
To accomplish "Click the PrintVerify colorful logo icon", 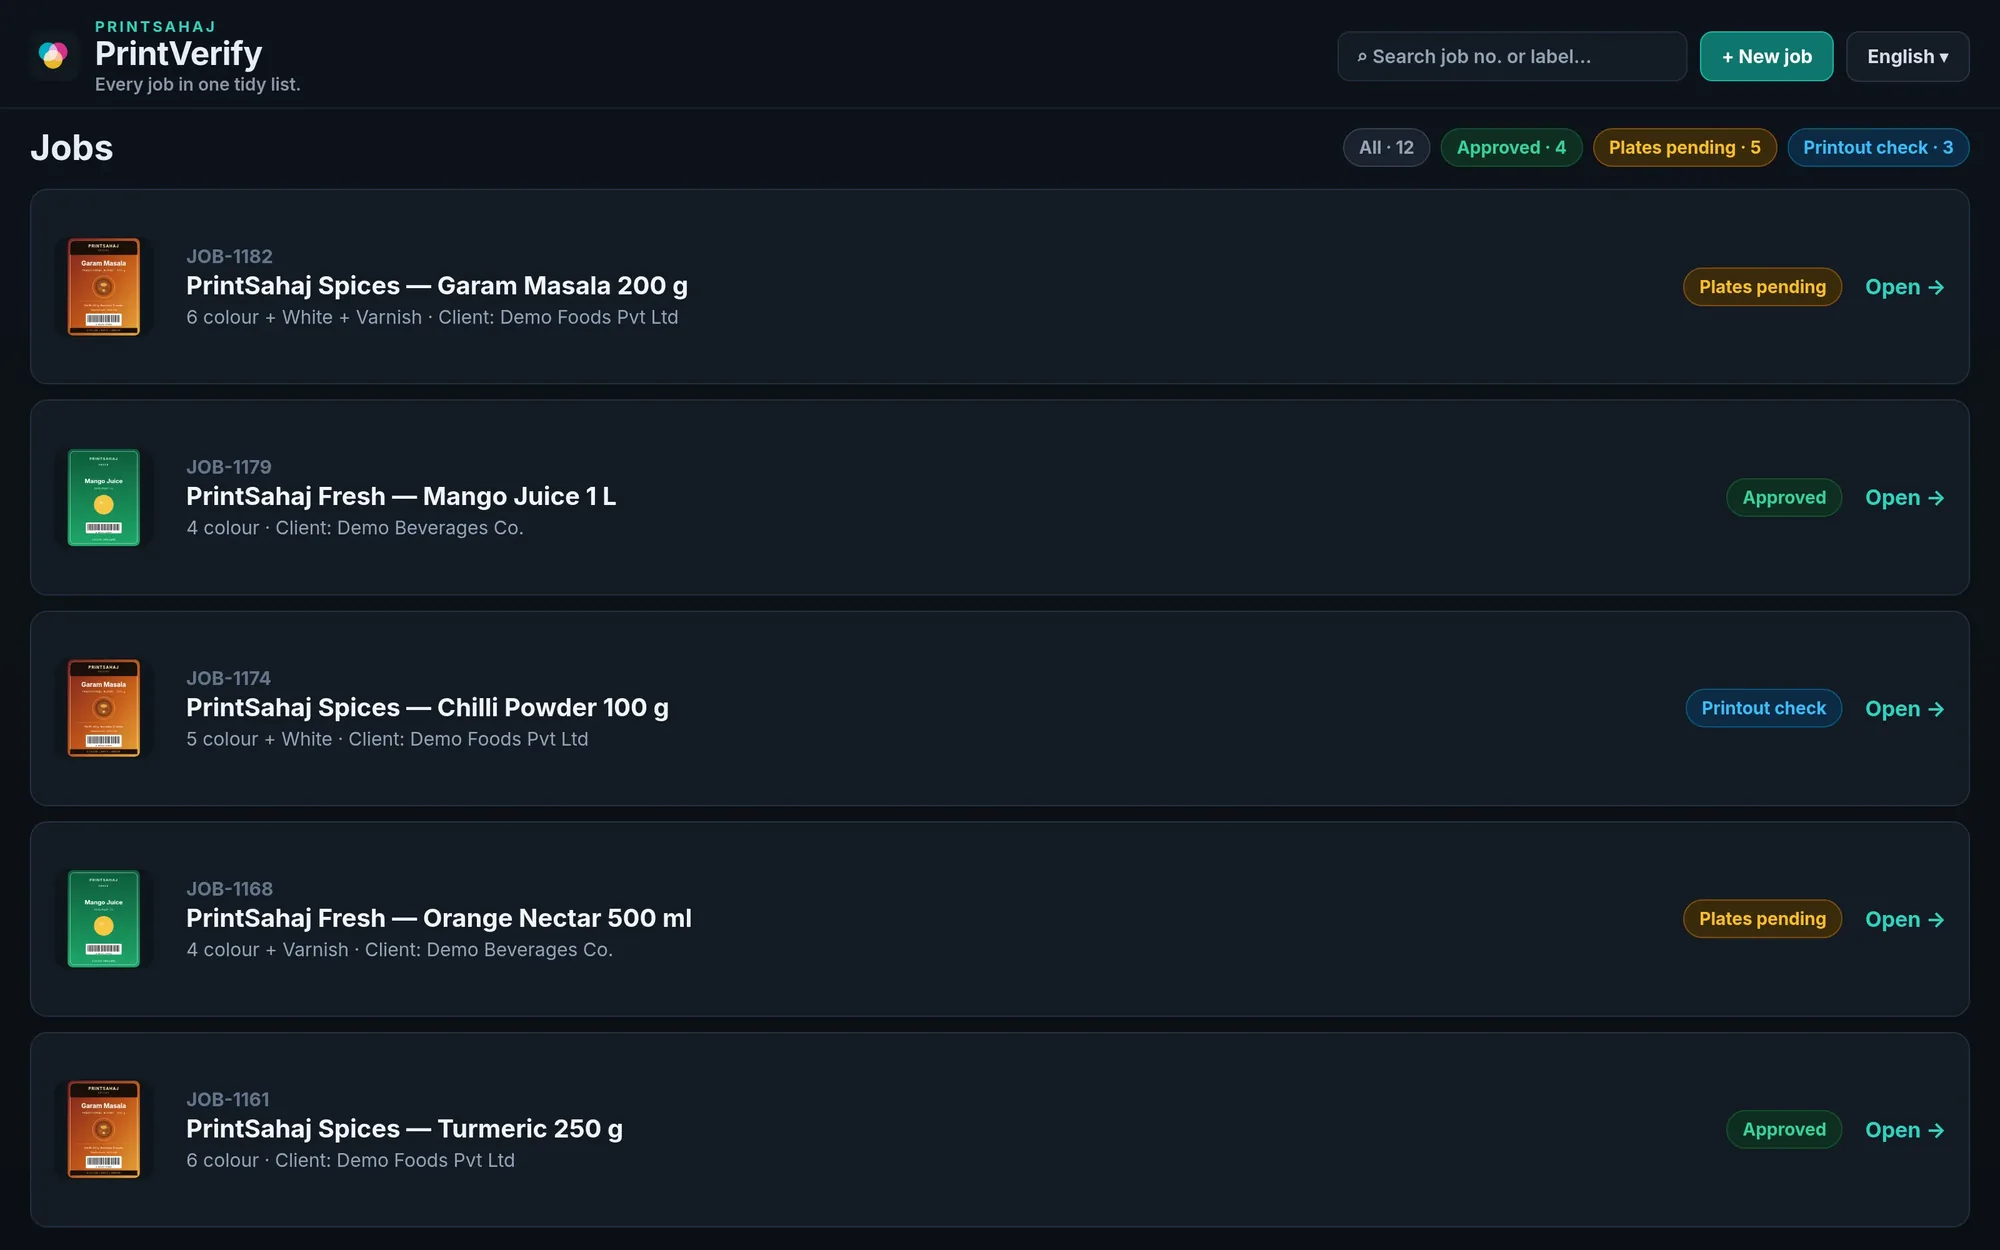I will click(x=54, y=55).
